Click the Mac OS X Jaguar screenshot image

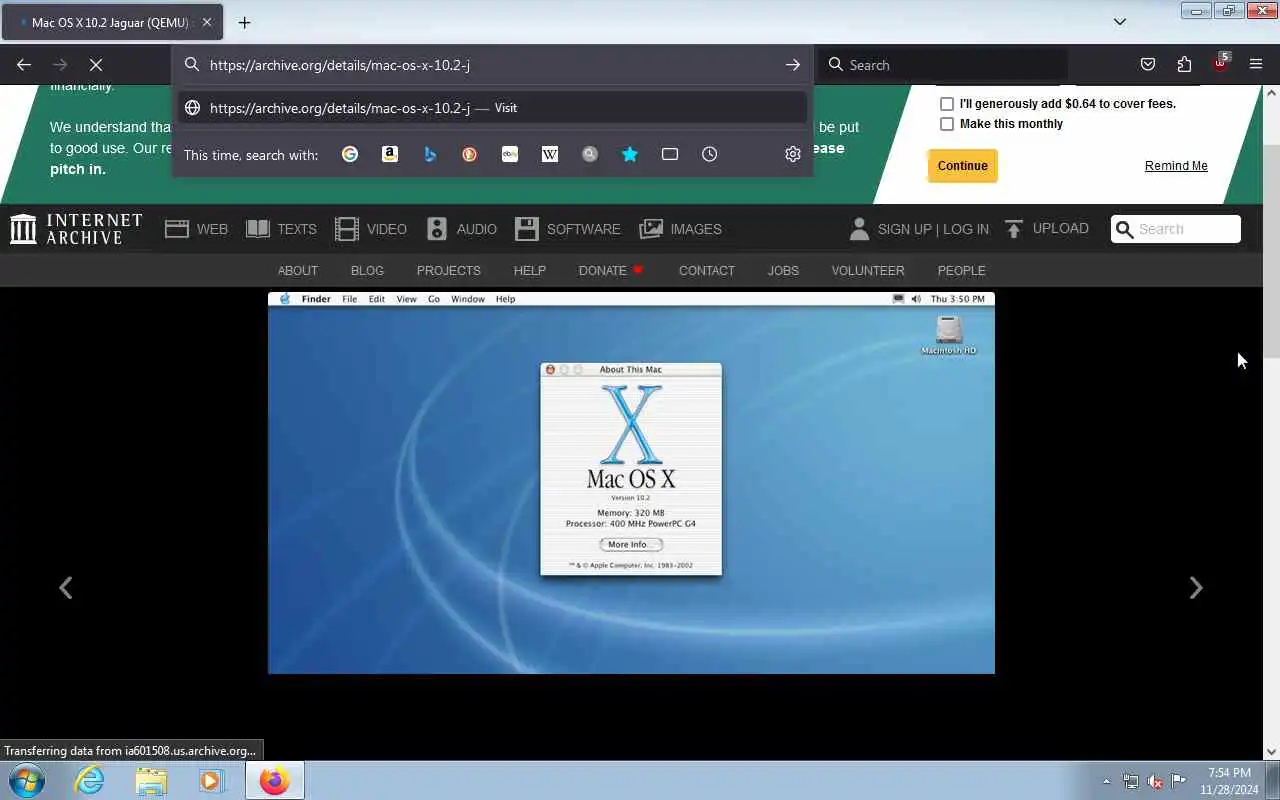(x=631, y=483)
